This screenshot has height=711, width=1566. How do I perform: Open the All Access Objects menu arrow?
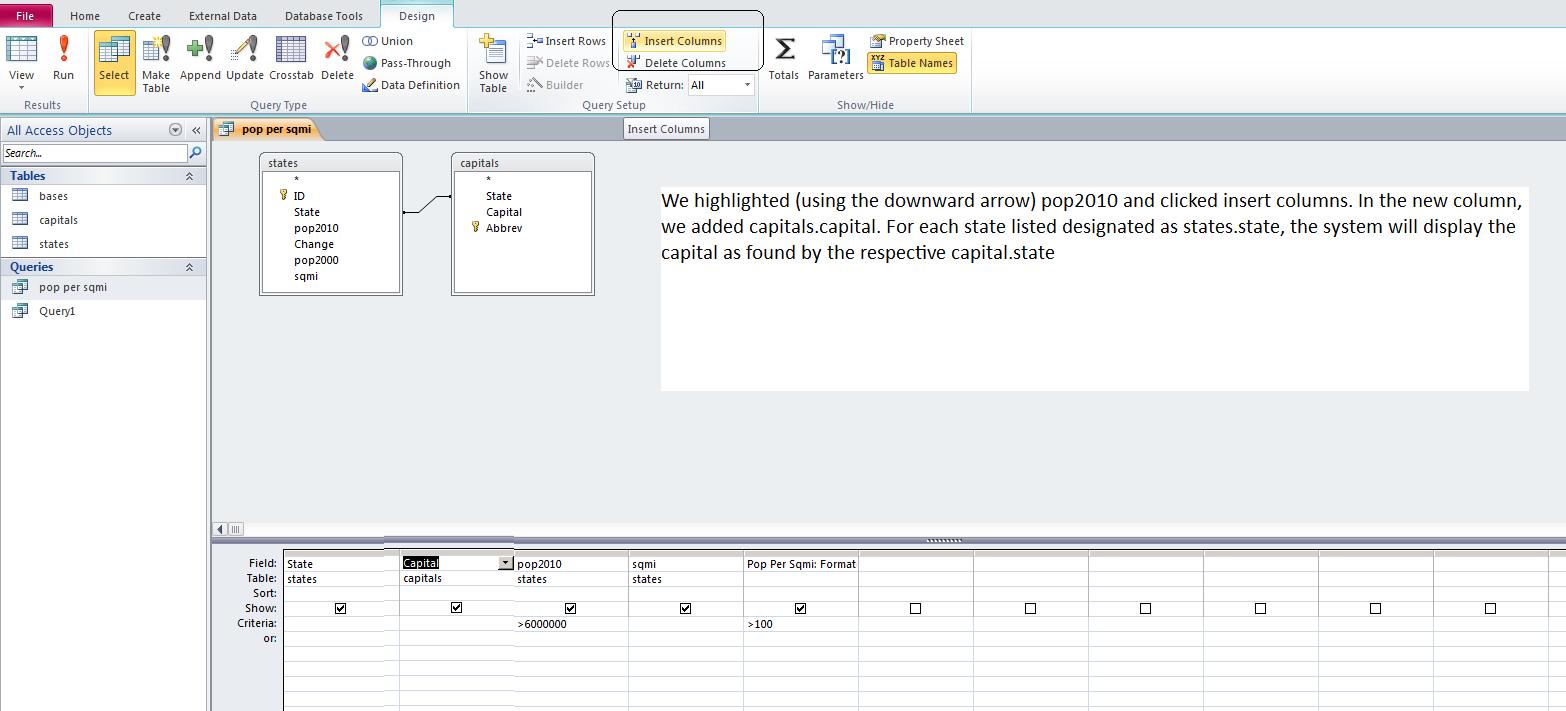coord(175,130)
